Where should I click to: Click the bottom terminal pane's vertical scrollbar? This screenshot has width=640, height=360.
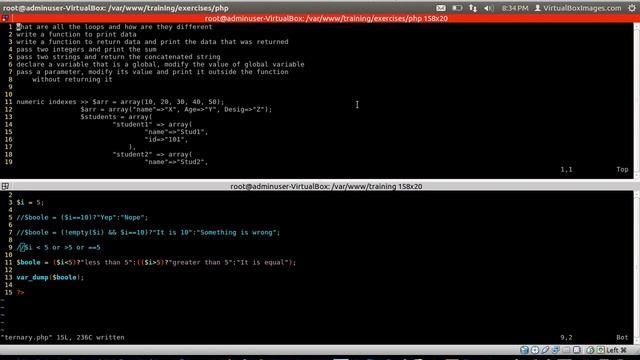coord(637,267)
